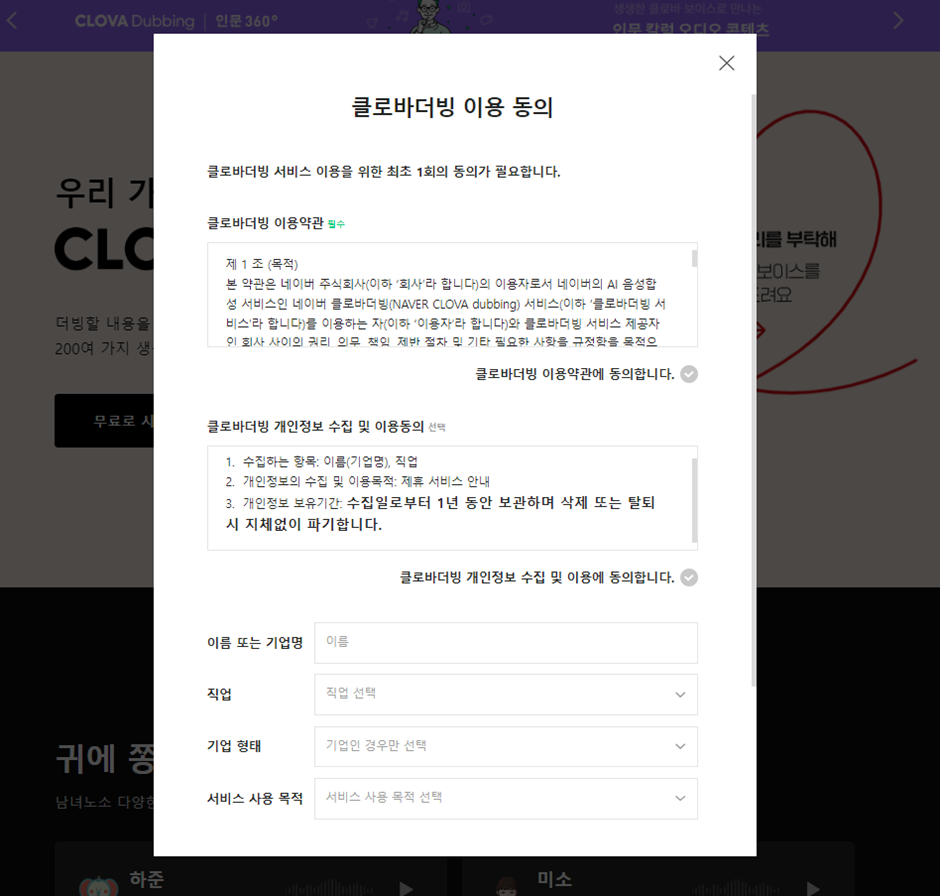Check agreement to 개인정보 수집 및 이용
940x896 pixels.
[689, 577]
